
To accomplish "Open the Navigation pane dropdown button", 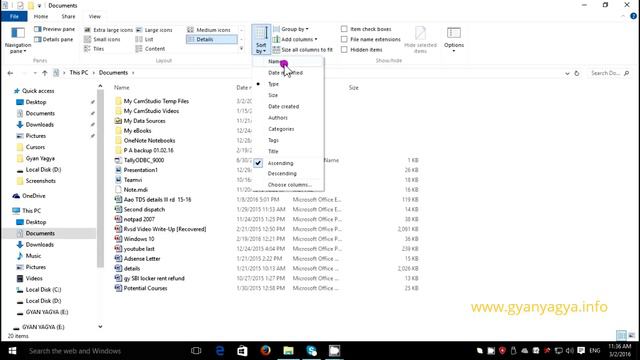I will [18, 40].
